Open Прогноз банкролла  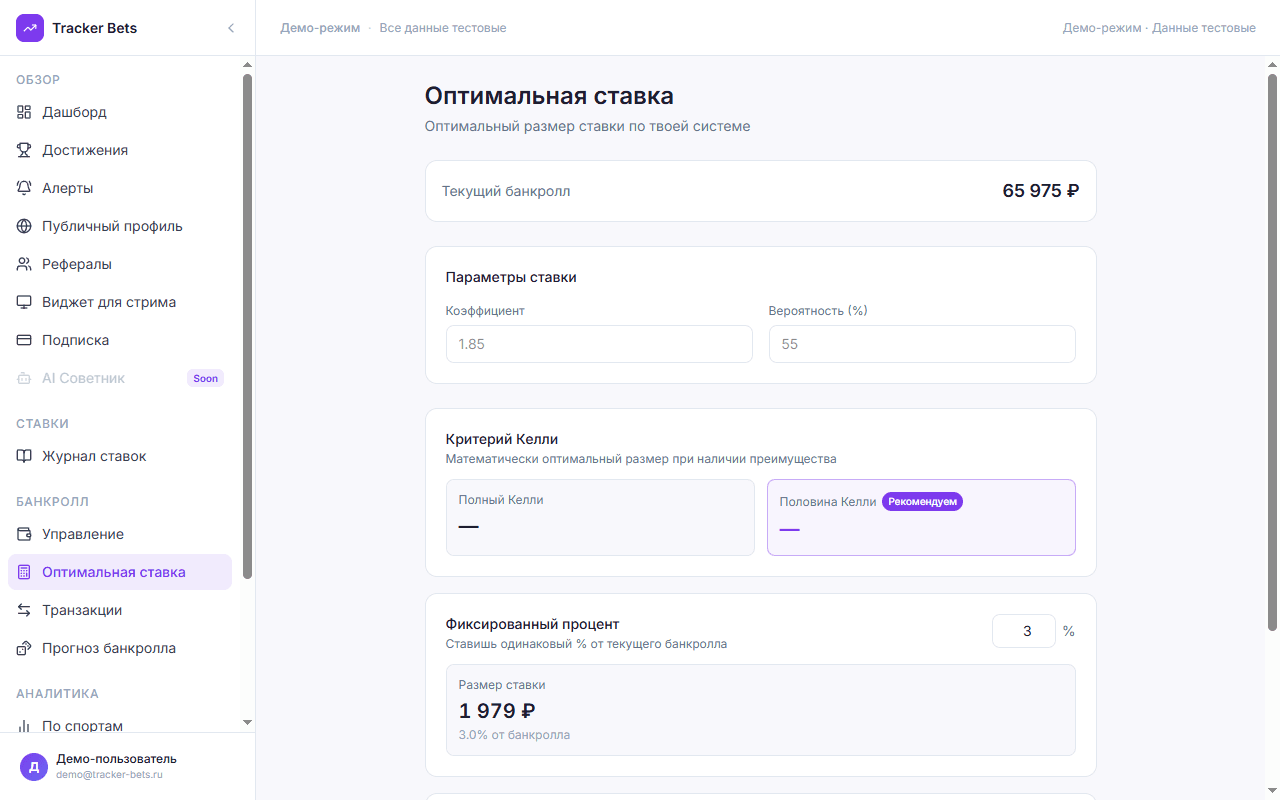120,648
